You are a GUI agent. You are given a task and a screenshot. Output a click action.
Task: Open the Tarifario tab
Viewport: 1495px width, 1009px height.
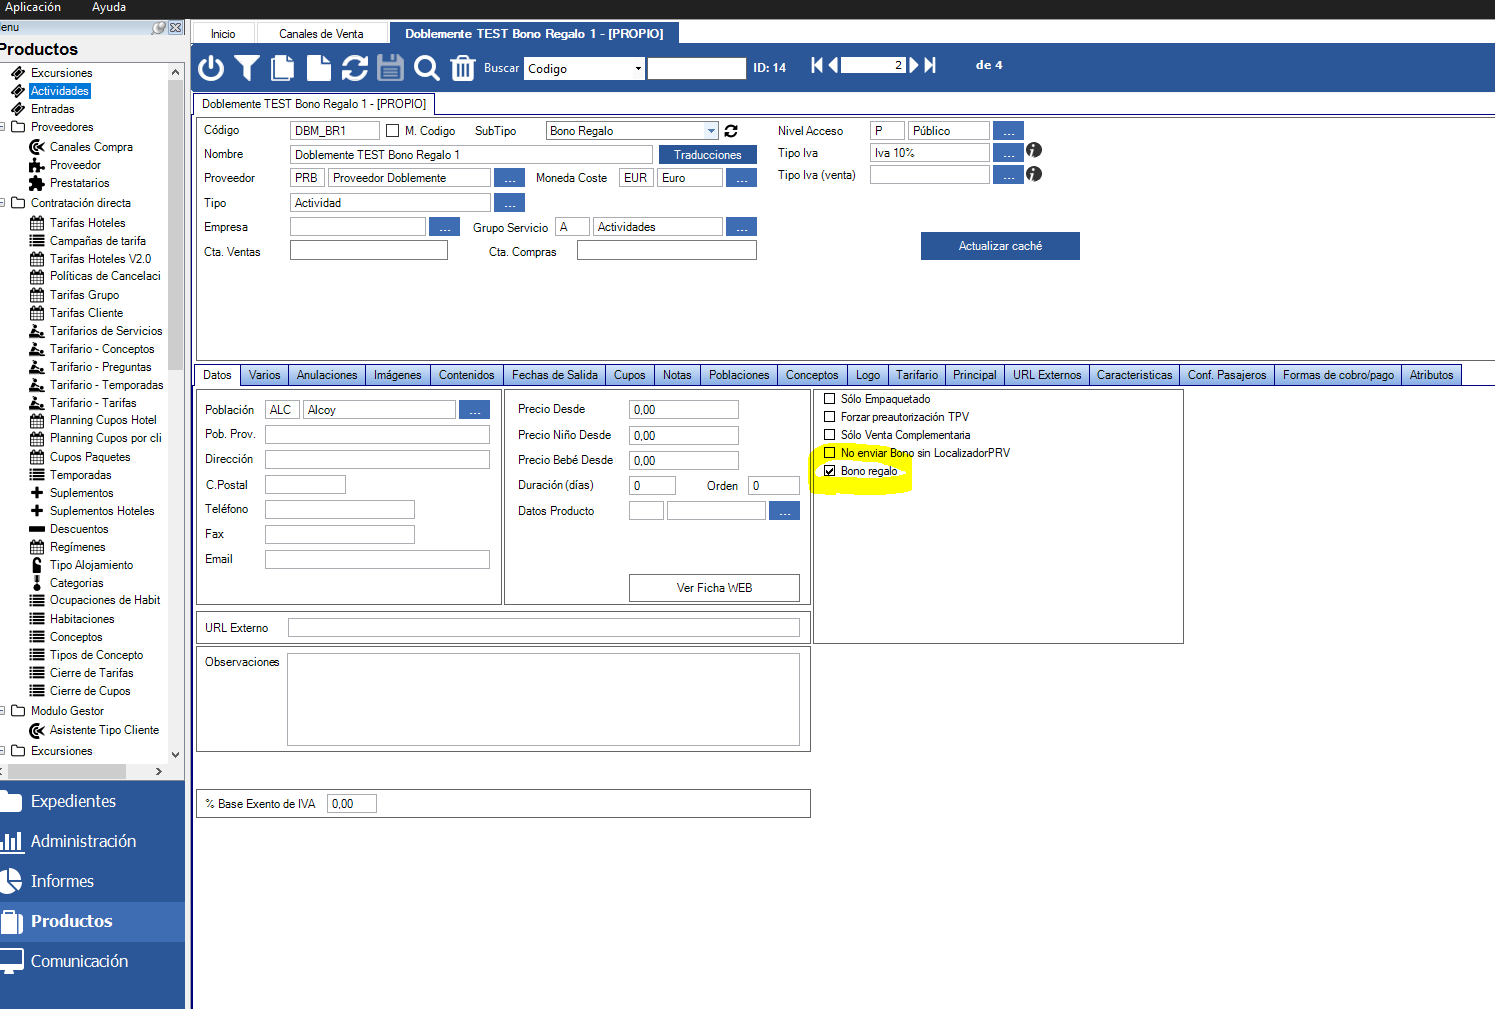click(x=917, y=375)
